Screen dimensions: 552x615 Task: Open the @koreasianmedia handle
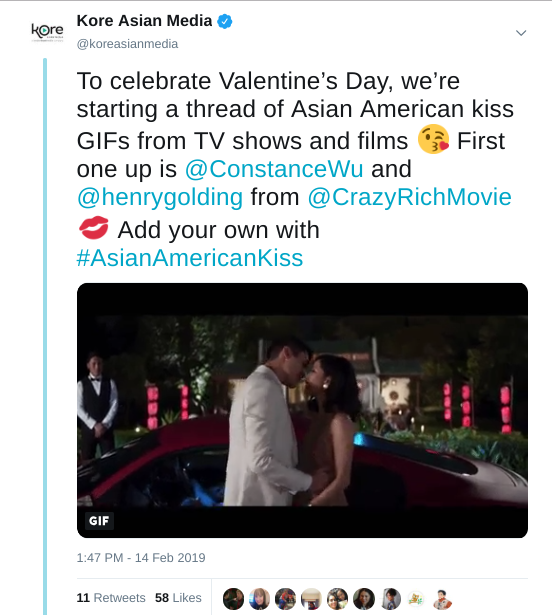click(127, 44)
